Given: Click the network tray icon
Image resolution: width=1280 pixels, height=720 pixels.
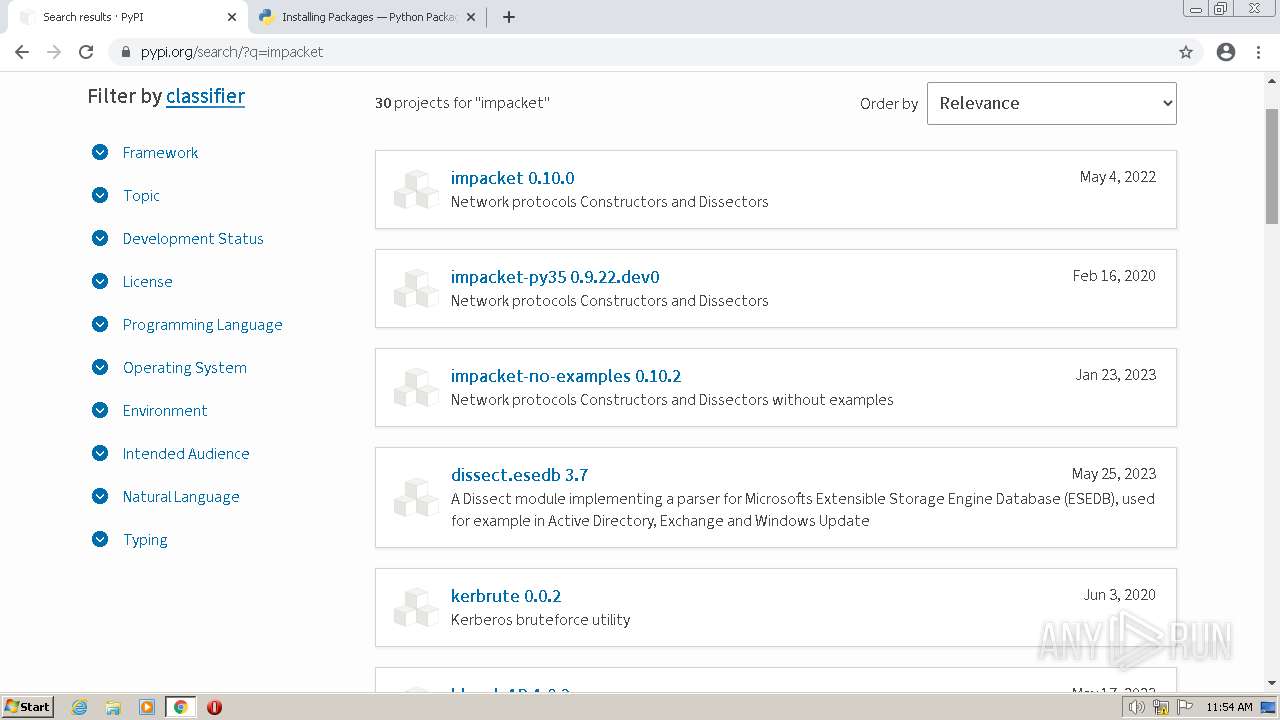Looking at the screenshot, I should tap(1161, 707).
